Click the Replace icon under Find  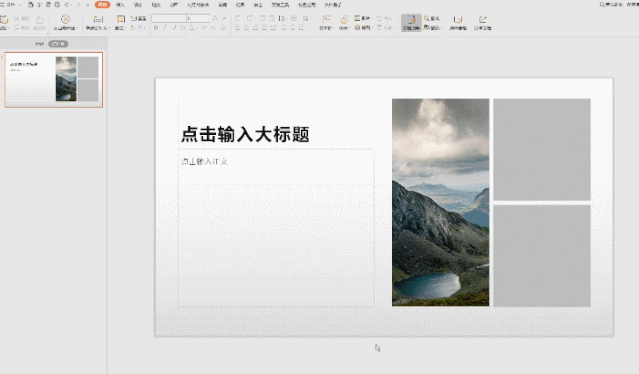426,27
